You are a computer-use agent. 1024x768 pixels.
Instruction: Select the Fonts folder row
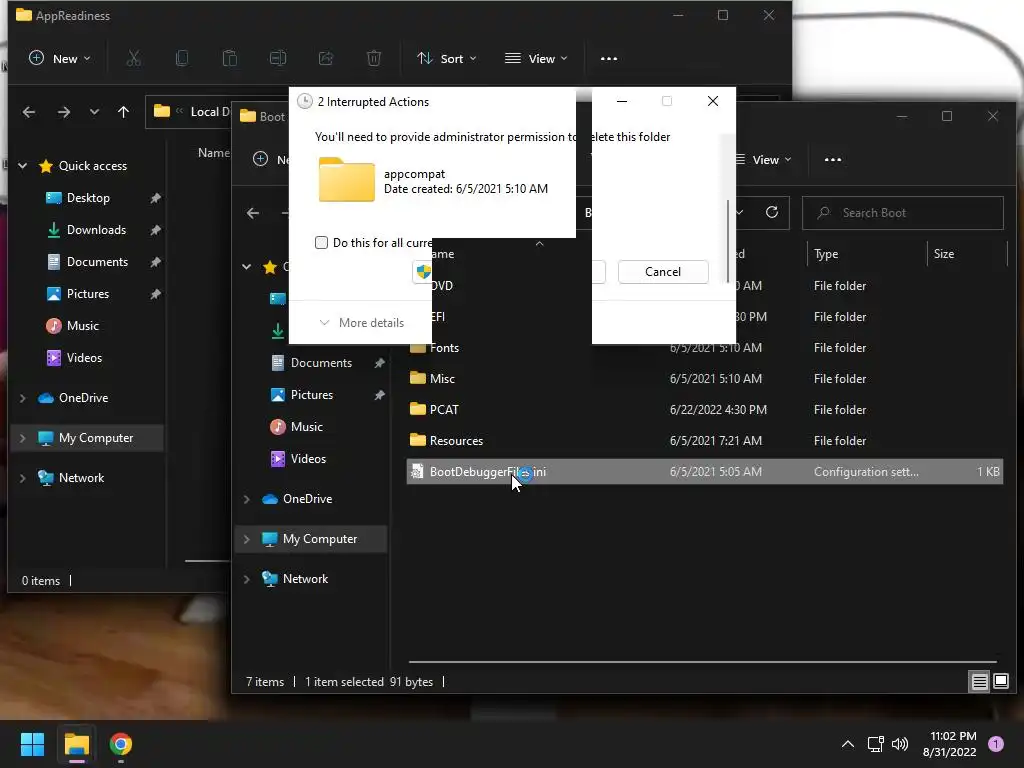point(705,348)
